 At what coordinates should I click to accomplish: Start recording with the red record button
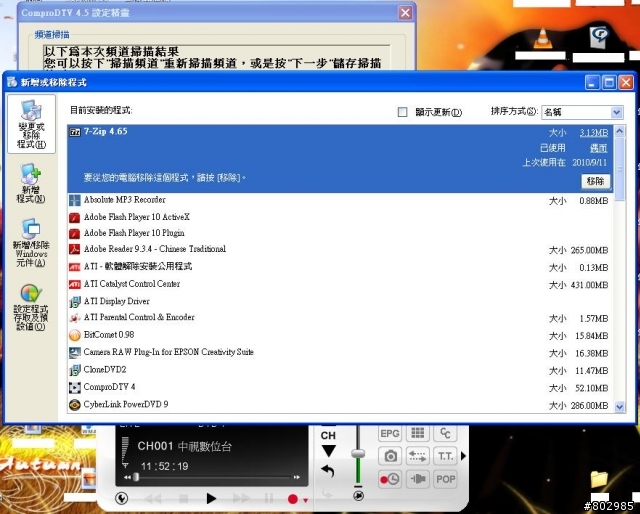tap(293, 499)
